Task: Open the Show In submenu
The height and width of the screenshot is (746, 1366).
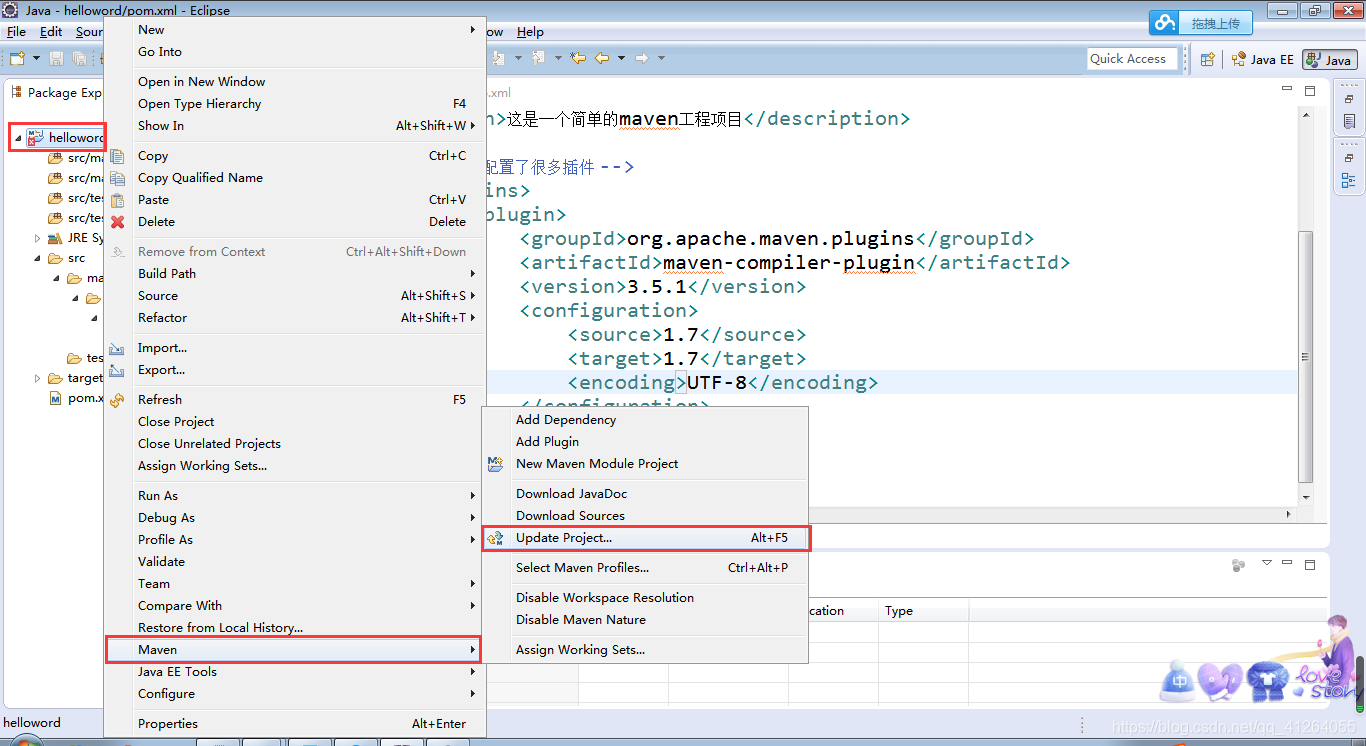Action: click(295, 126)
